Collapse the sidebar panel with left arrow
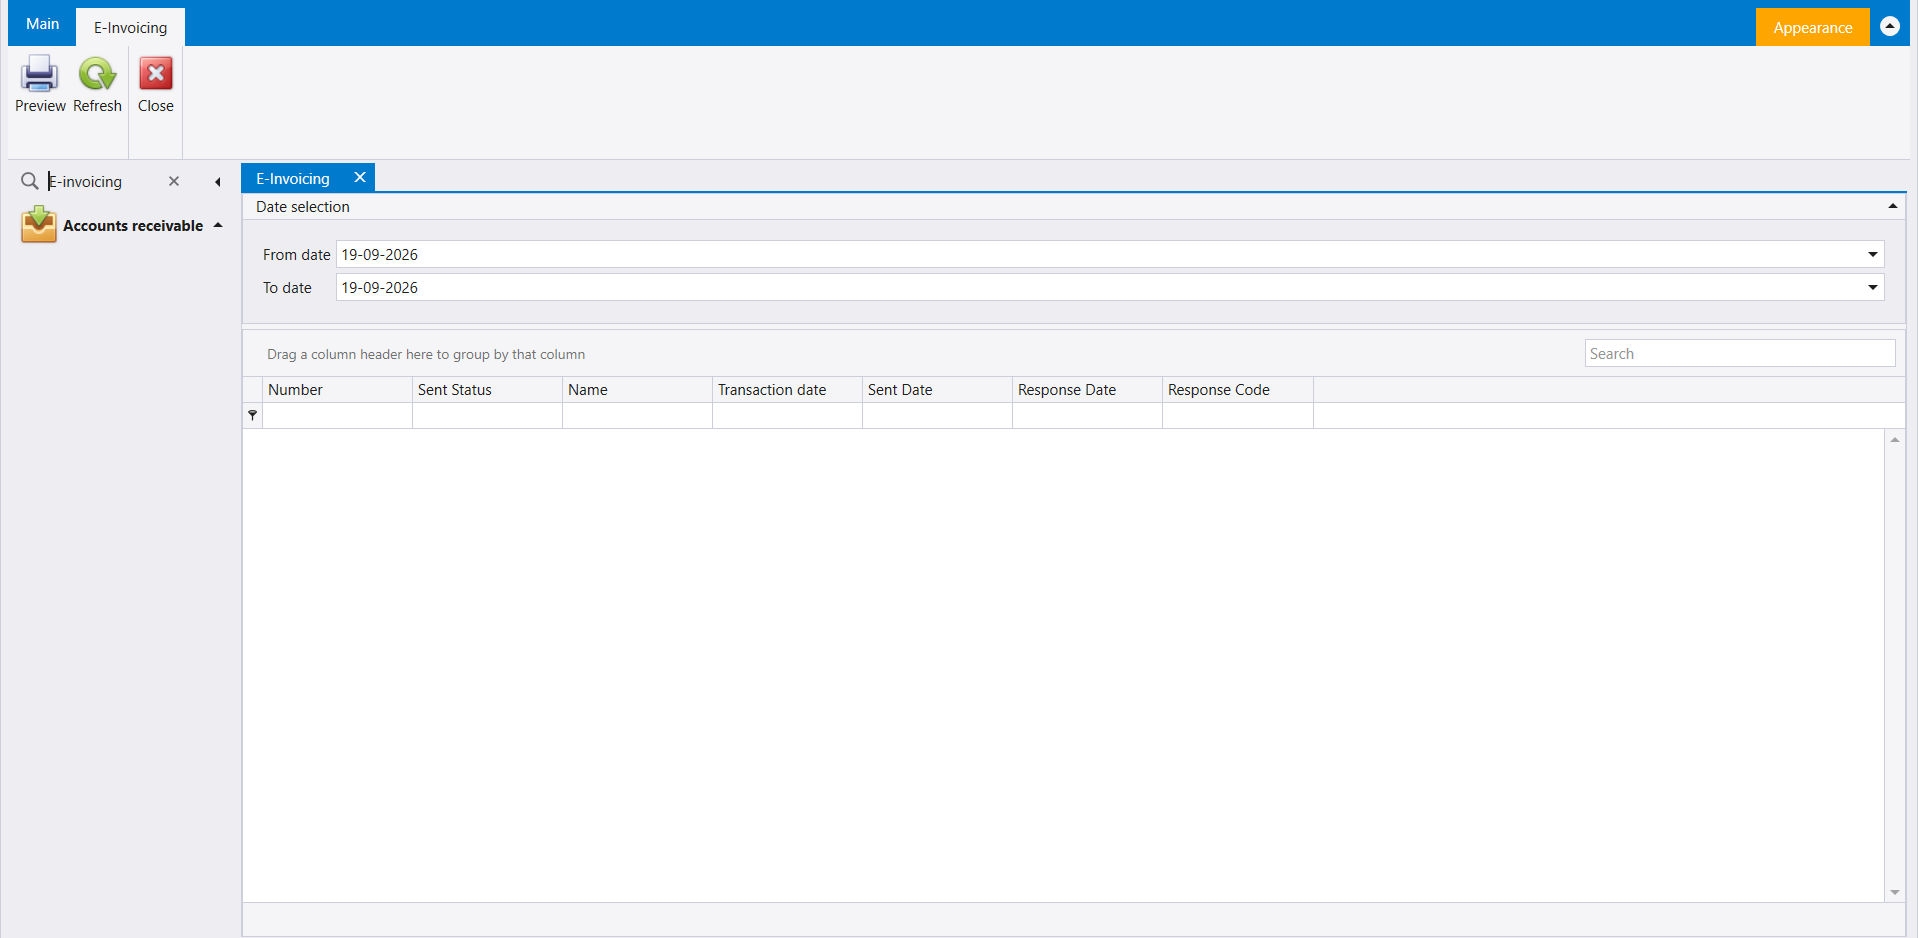The width and height of the screenshot is (1918, 938). coord(218,182)
